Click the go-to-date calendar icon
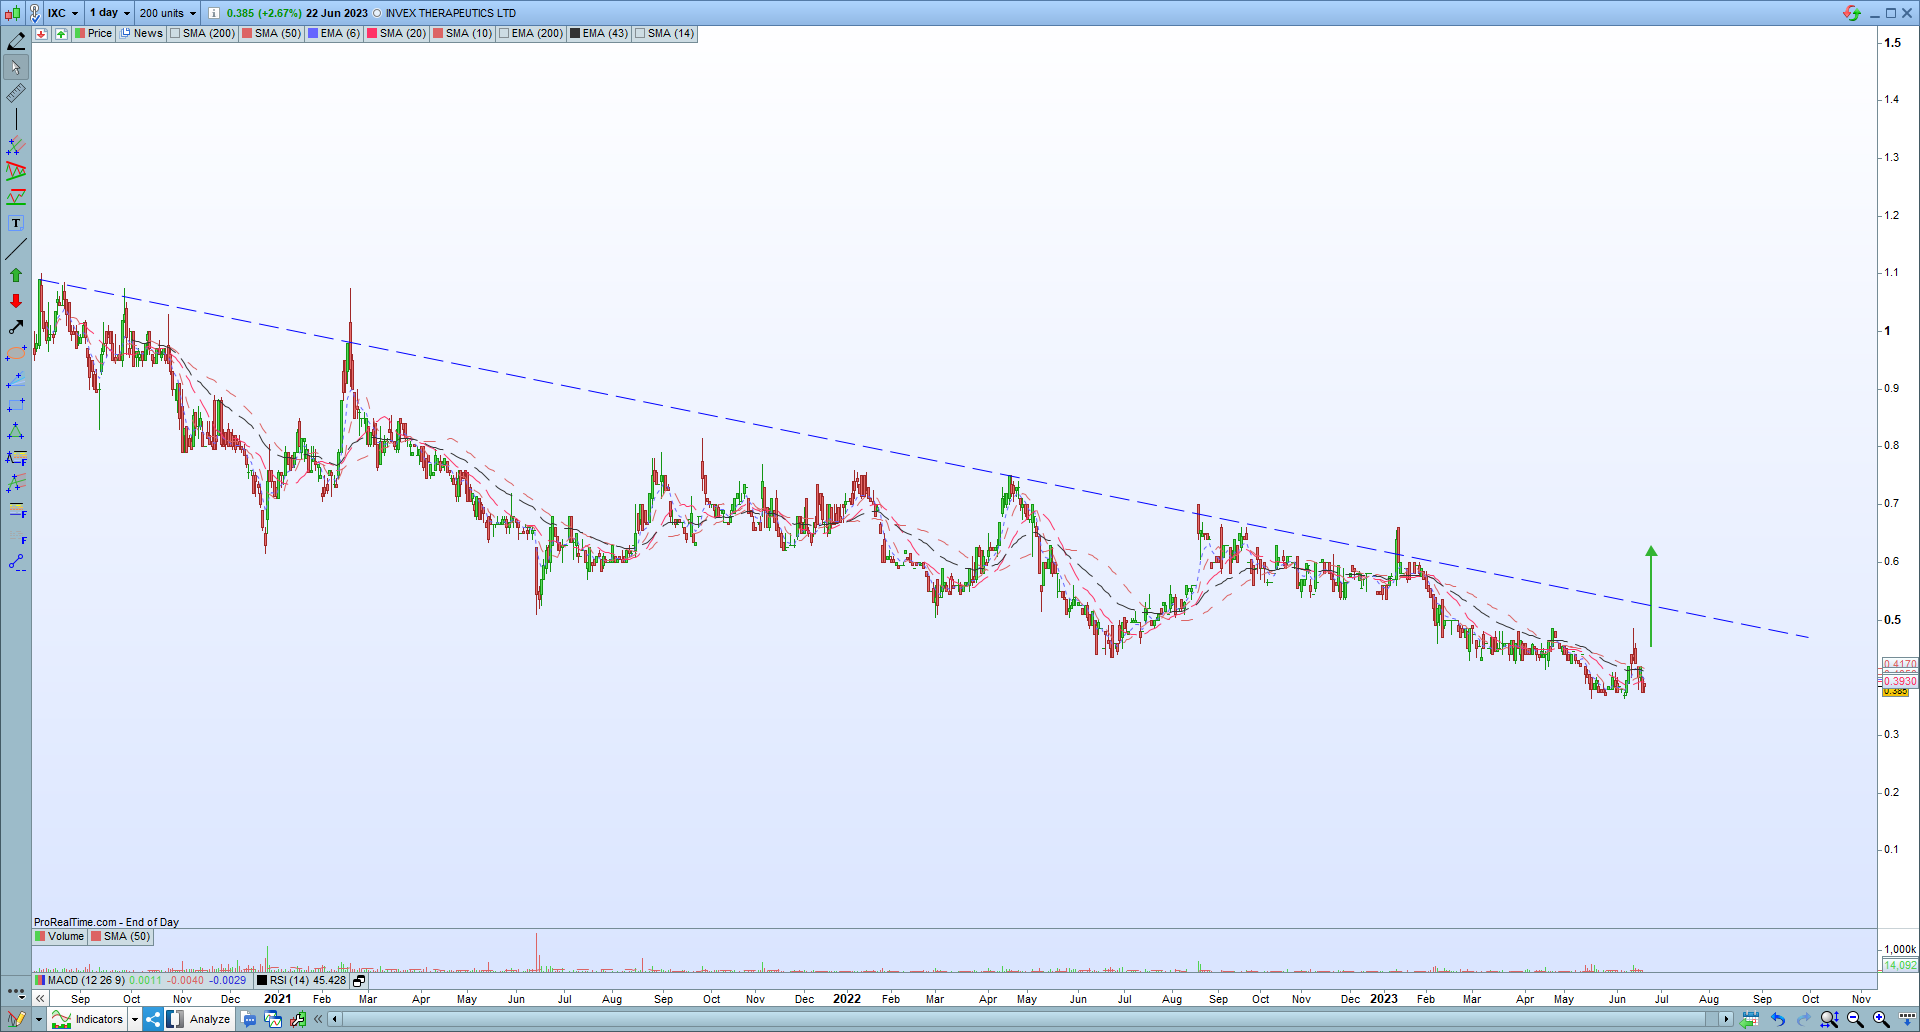 pos(1750,1019)
